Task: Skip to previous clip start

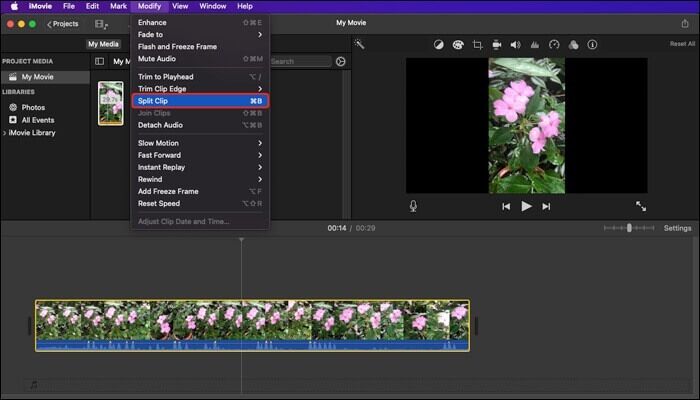Action: 506,206
